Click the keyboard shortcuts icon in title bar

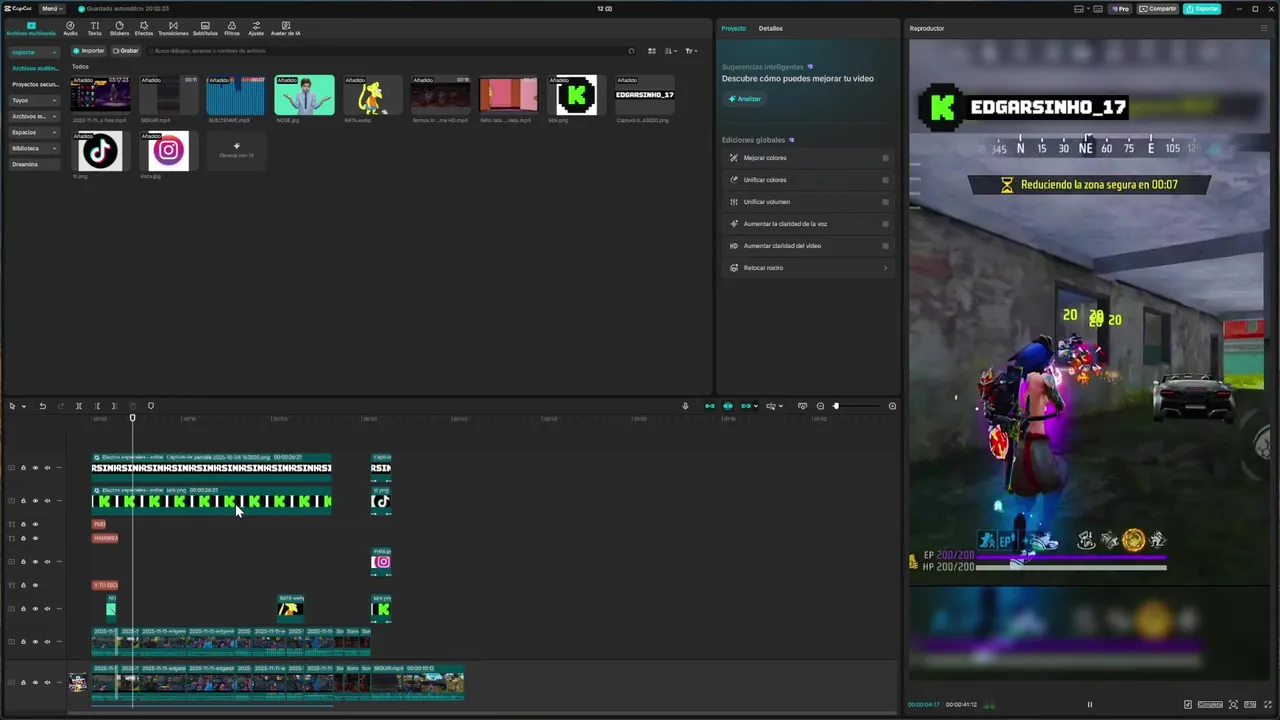click(x=1096, y=9)
